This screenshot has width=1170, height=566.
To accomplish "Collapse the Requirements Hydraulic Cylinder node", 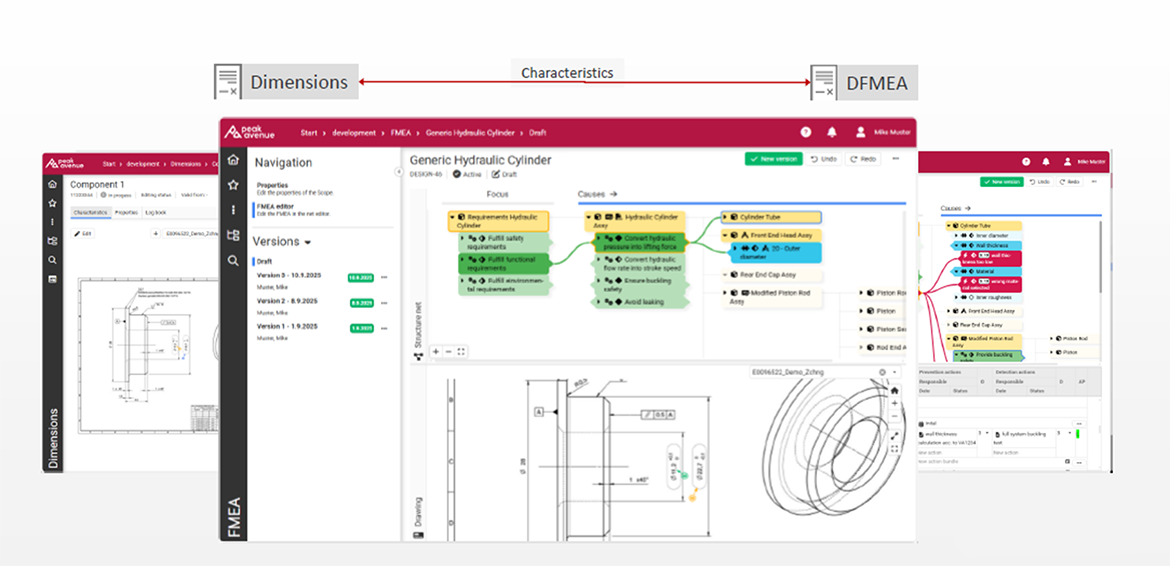I will pyautogui.click(x=452, y=217).
